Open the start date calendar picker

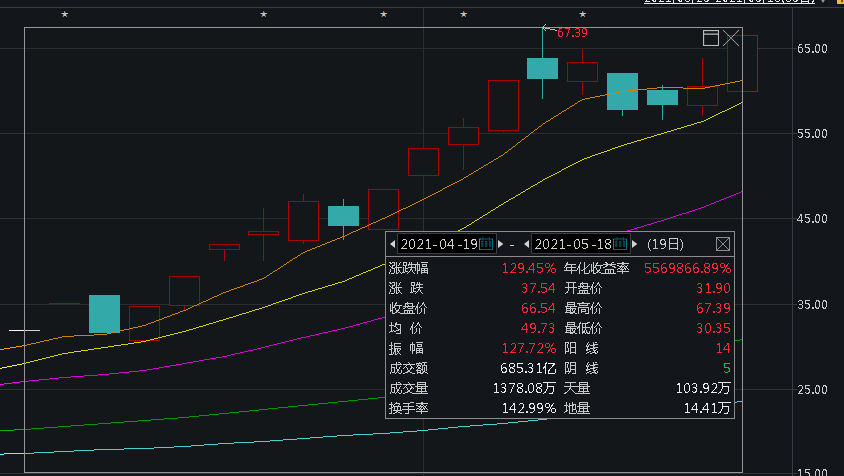pyautogui.click(x=487, y=243)
